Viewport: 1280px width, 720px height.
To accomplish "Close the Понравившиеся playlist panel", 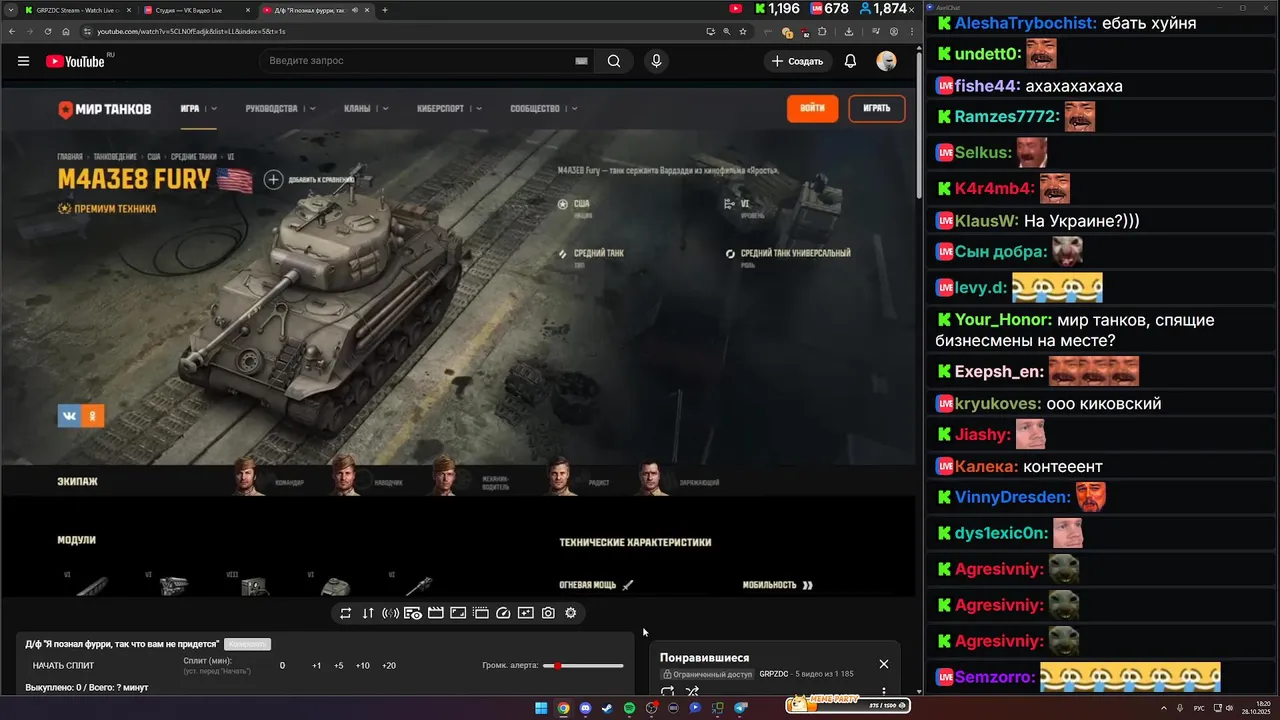I will pos(883,664).
